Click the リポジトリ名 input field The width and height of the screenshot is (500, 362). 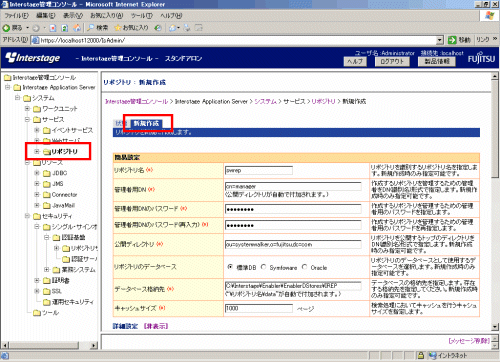tap(259, 170)
